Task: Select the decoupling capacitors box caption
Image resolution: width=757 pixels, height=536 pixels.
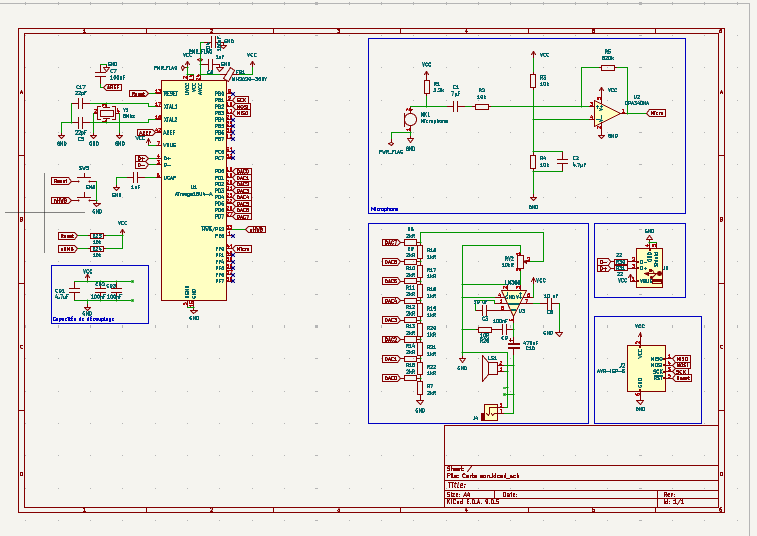Action: (83, 319)
